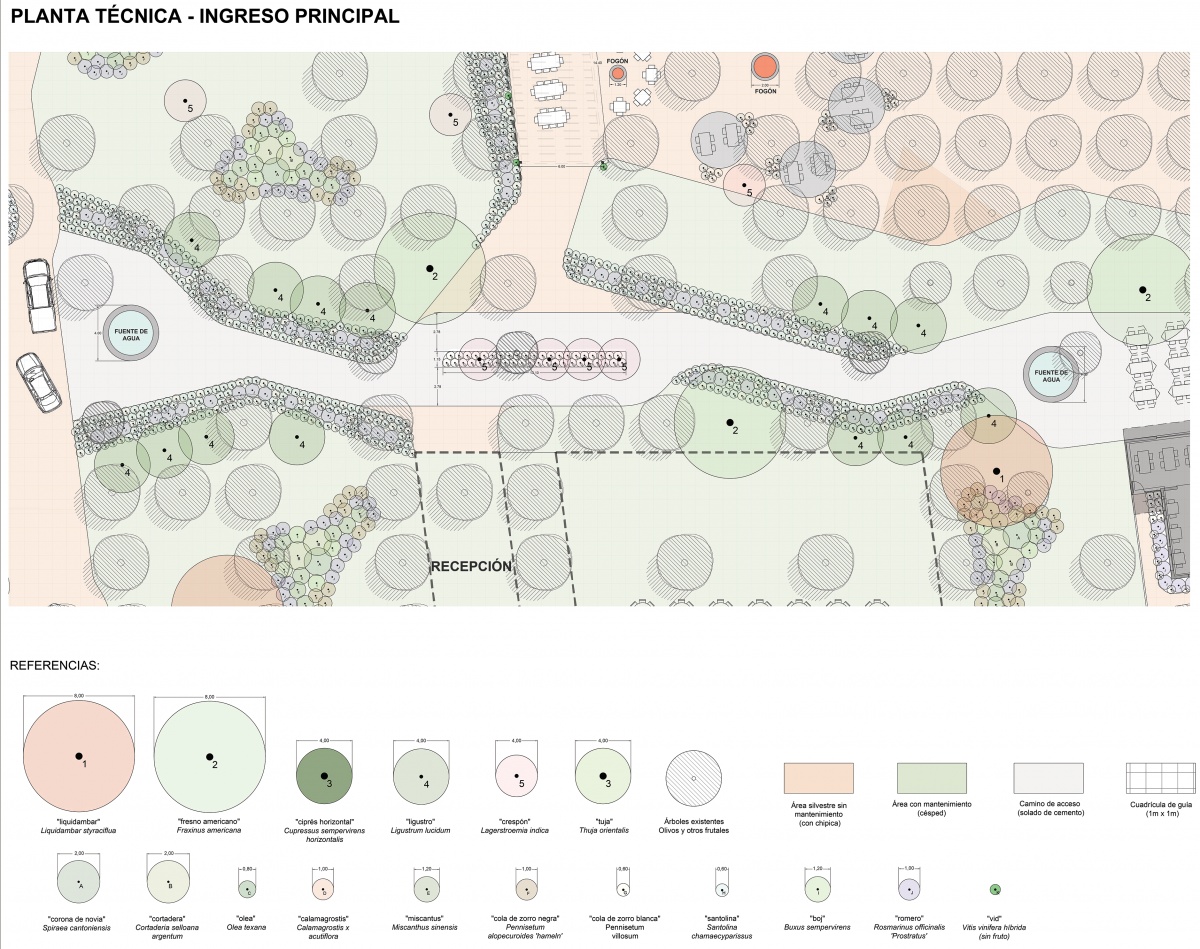
Task: Click the camino de acceso gray swatch
Action: click(1049, 777)
